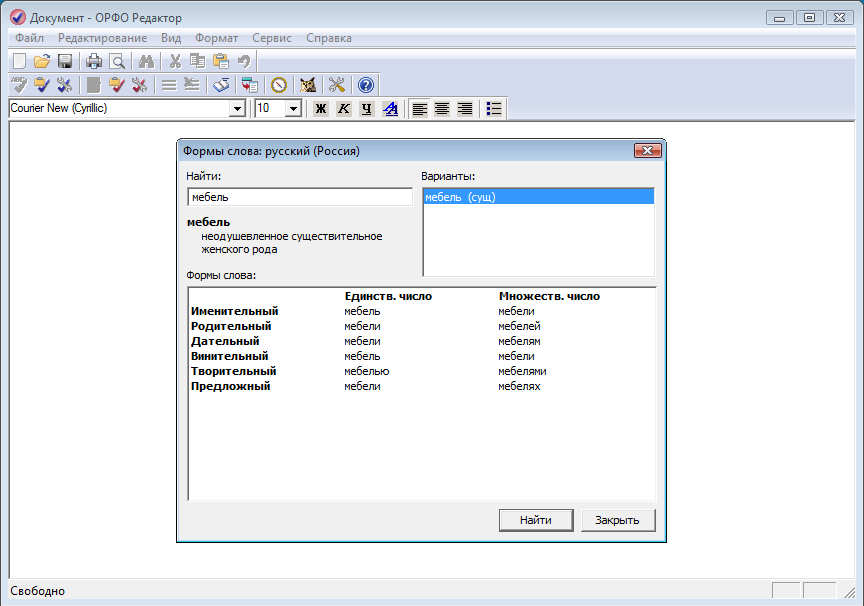864x606 pixels.
Task: Expand the font size 10 dropdown
Action: pyautogui.click(x=294, y=109)
